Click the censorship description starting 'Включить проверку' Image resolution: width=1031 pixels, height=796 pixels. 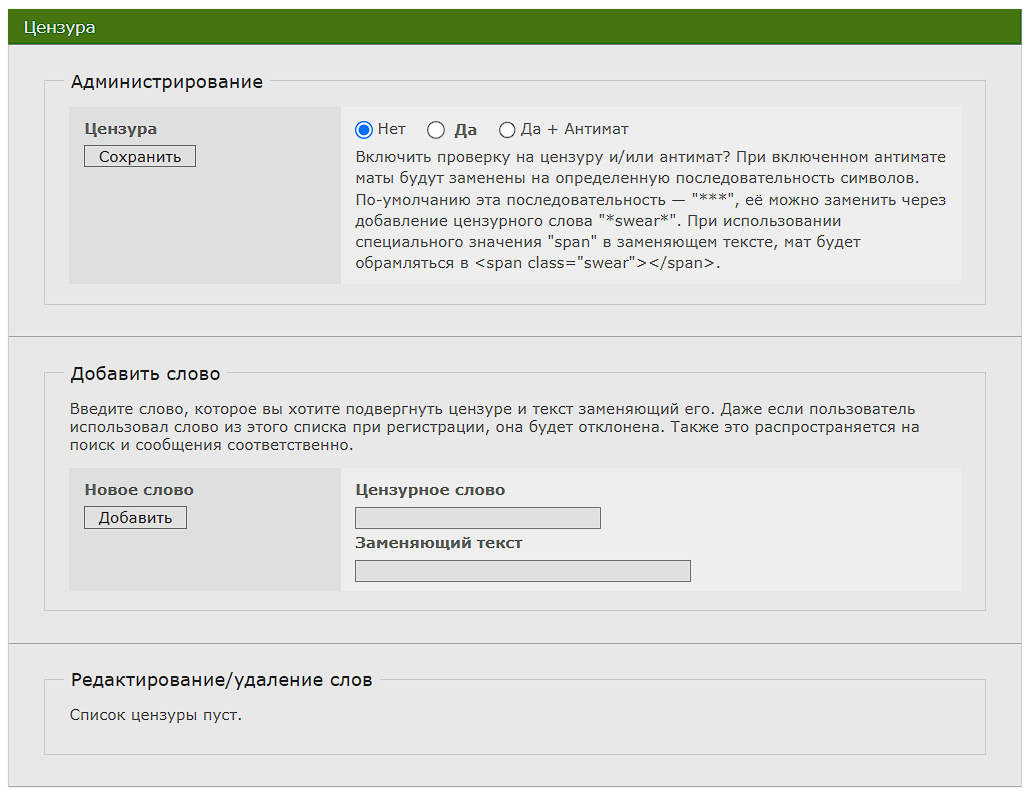[x=650, y=211]
